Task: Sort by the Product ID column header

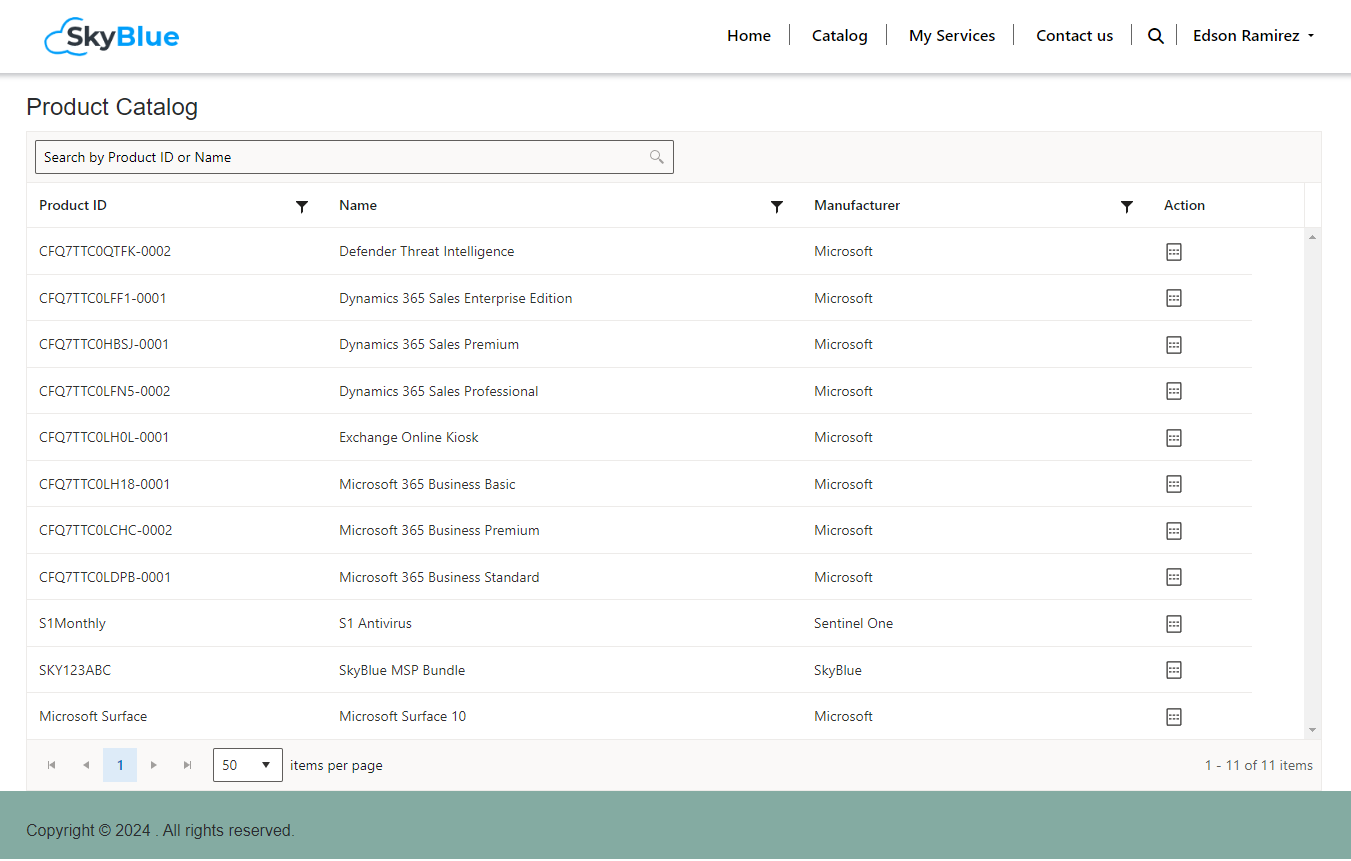Action: [x=73, y=205]
